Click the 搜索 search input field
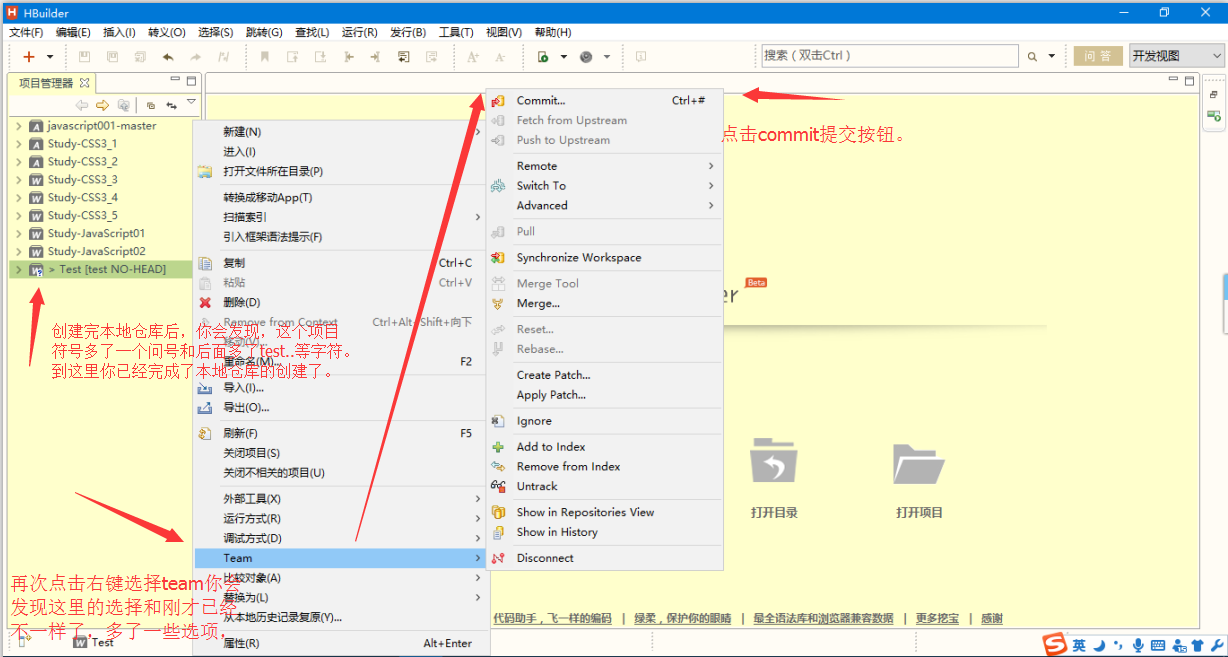Viewport: 1228px width, 657px height. (888, 56)
